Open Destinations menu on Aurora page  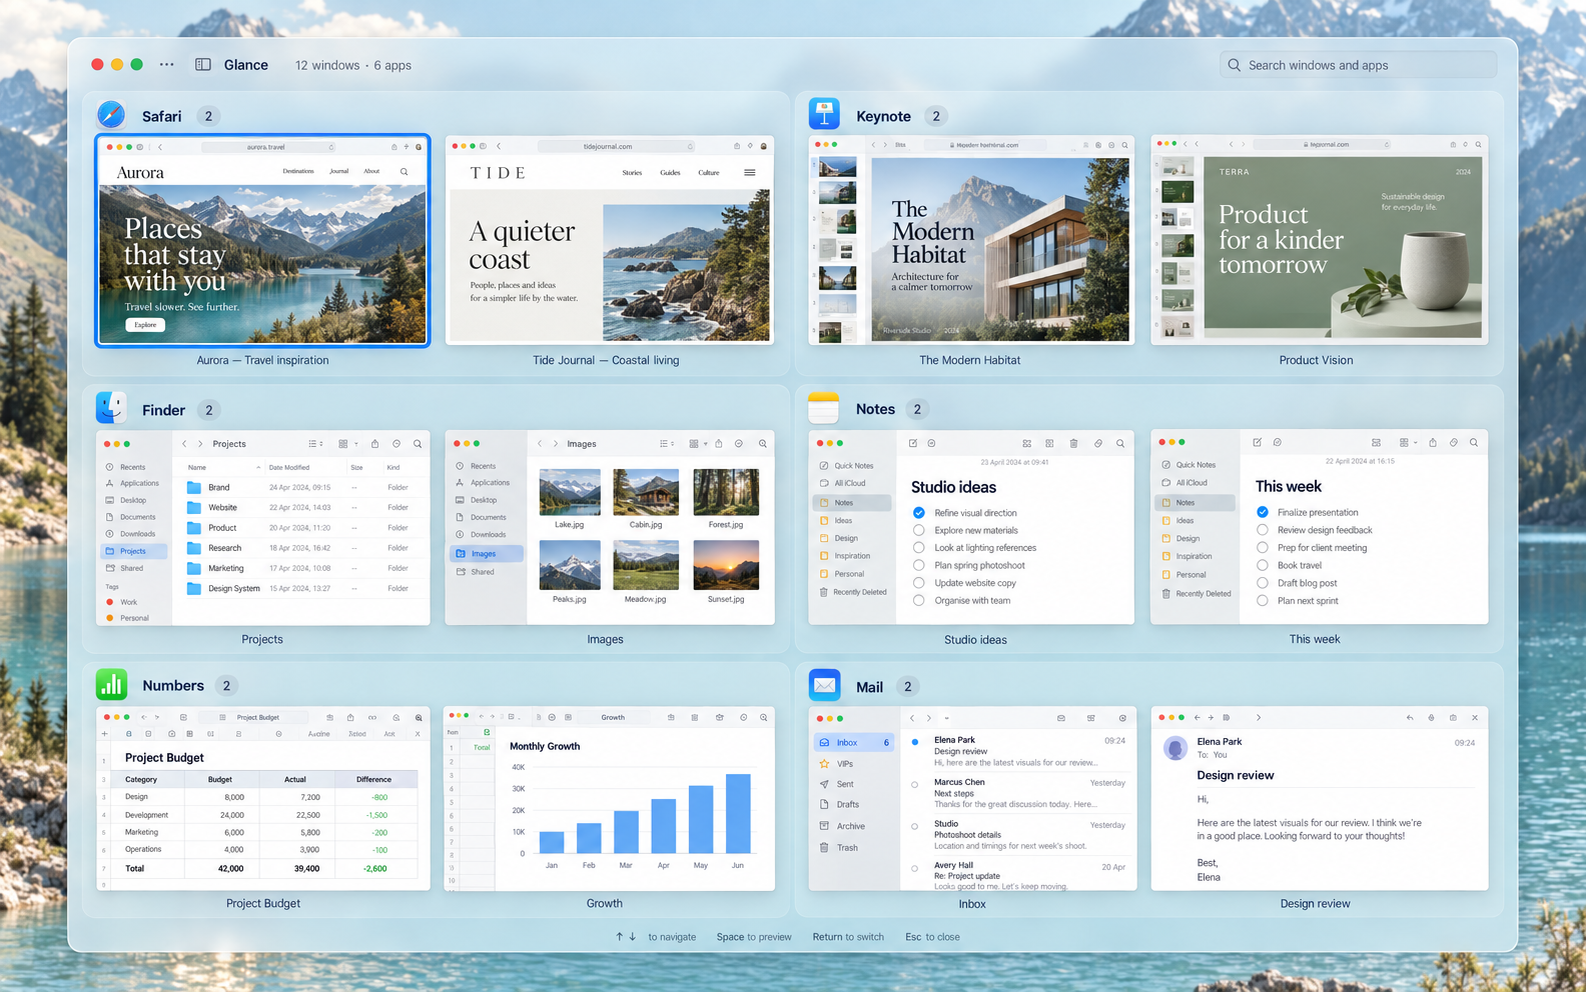[x=298, y=171]
